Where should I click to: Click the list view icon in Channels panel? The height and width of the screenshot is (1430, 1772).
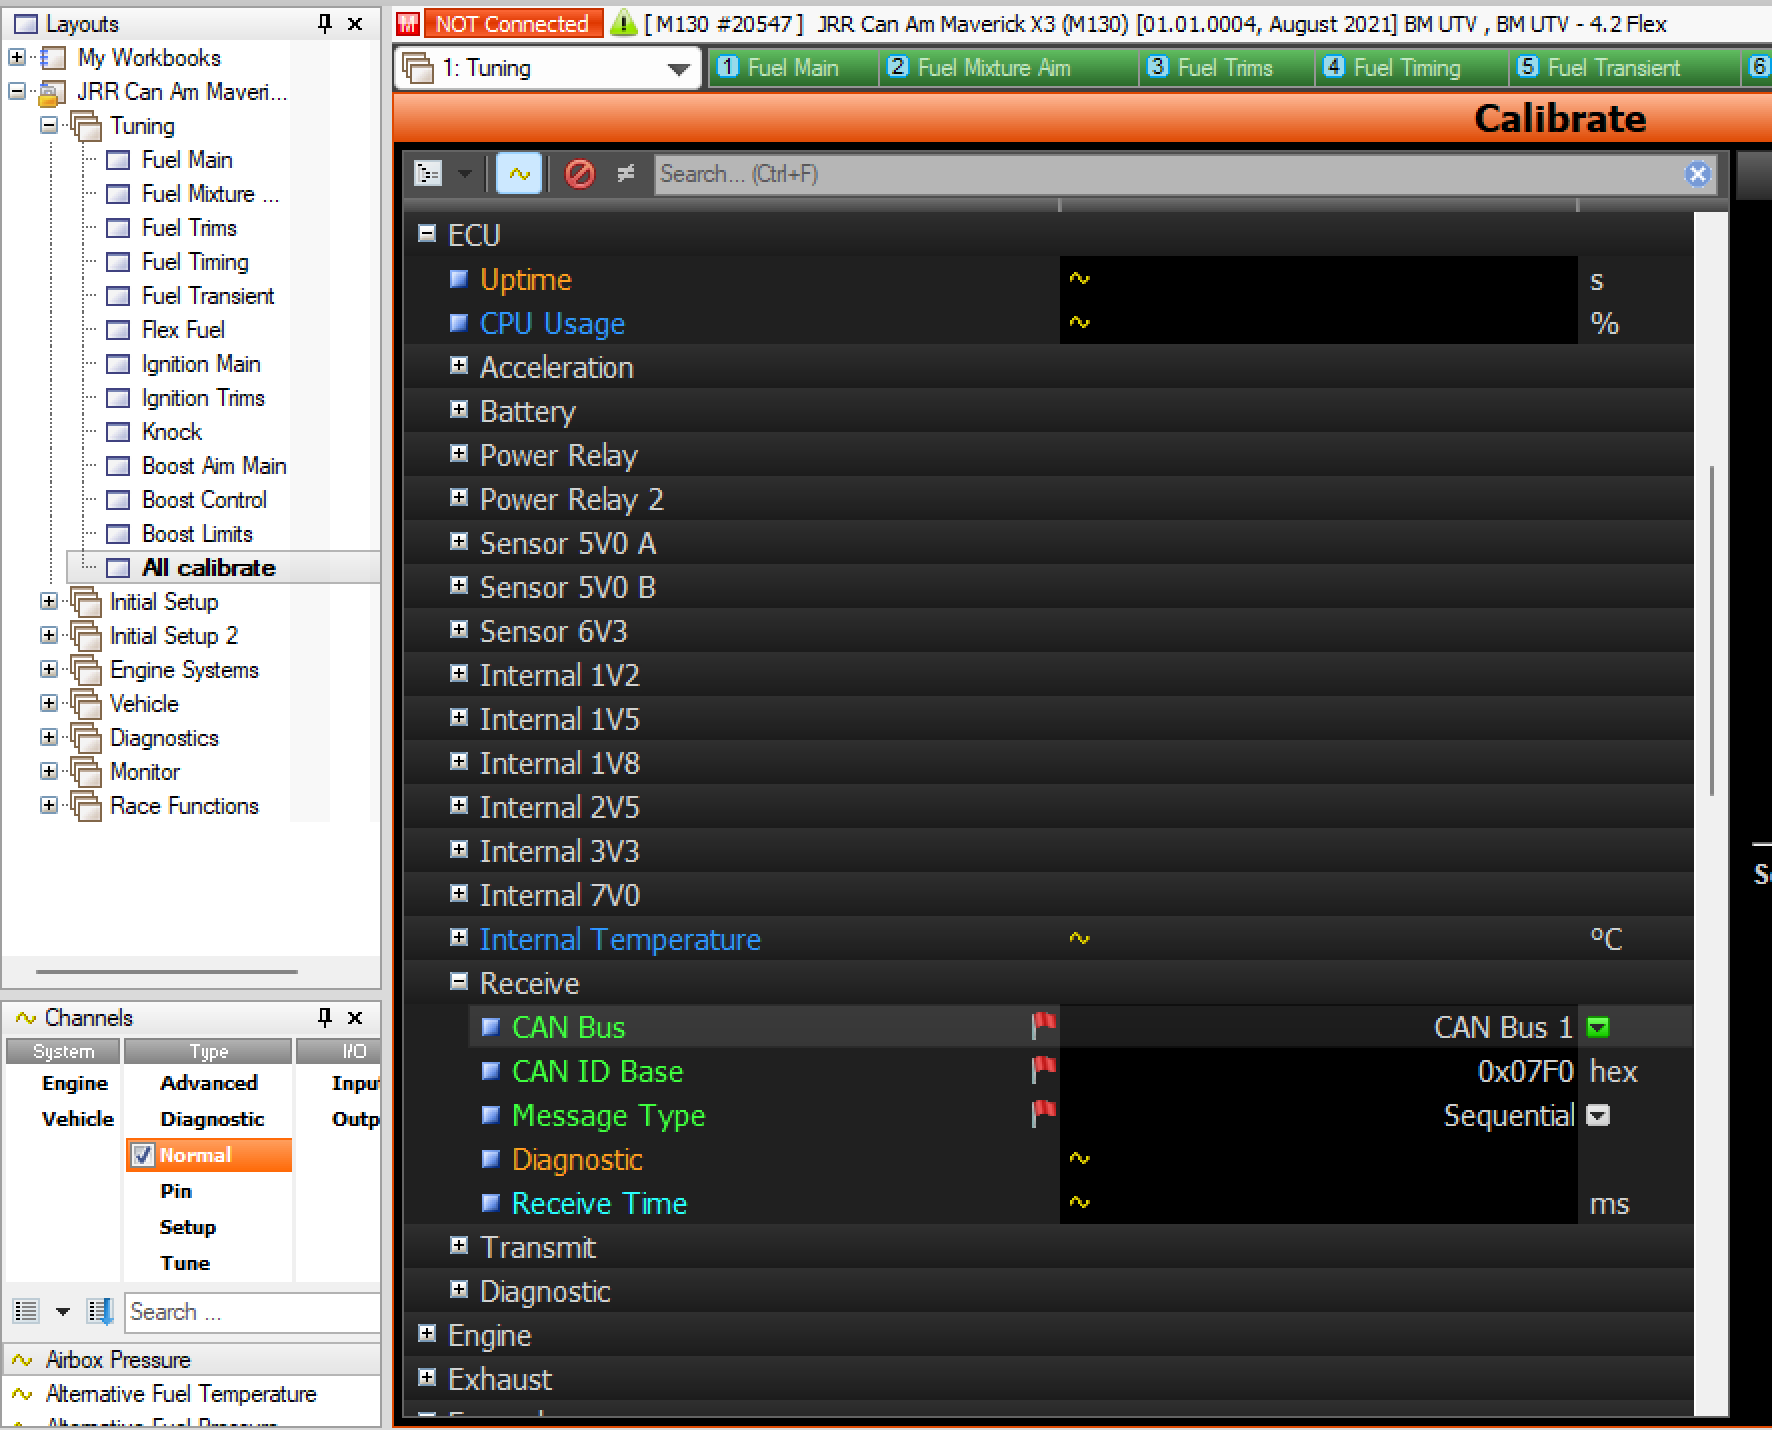coord(25,1311)
